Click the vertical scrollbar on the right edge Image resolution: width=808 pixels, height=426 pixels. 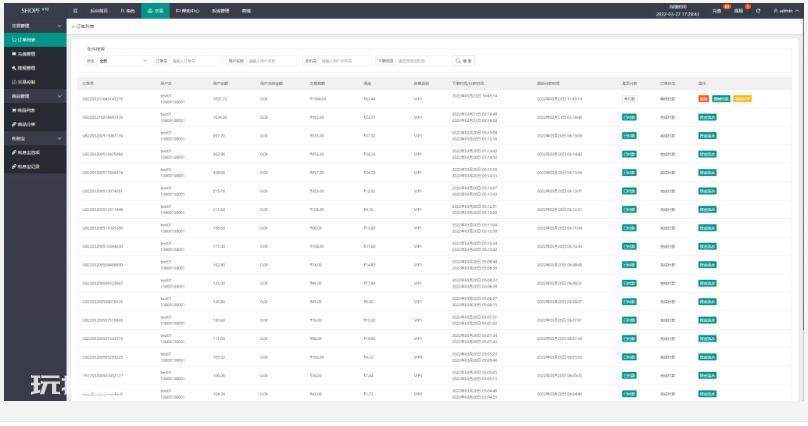[x=803, y=175]
